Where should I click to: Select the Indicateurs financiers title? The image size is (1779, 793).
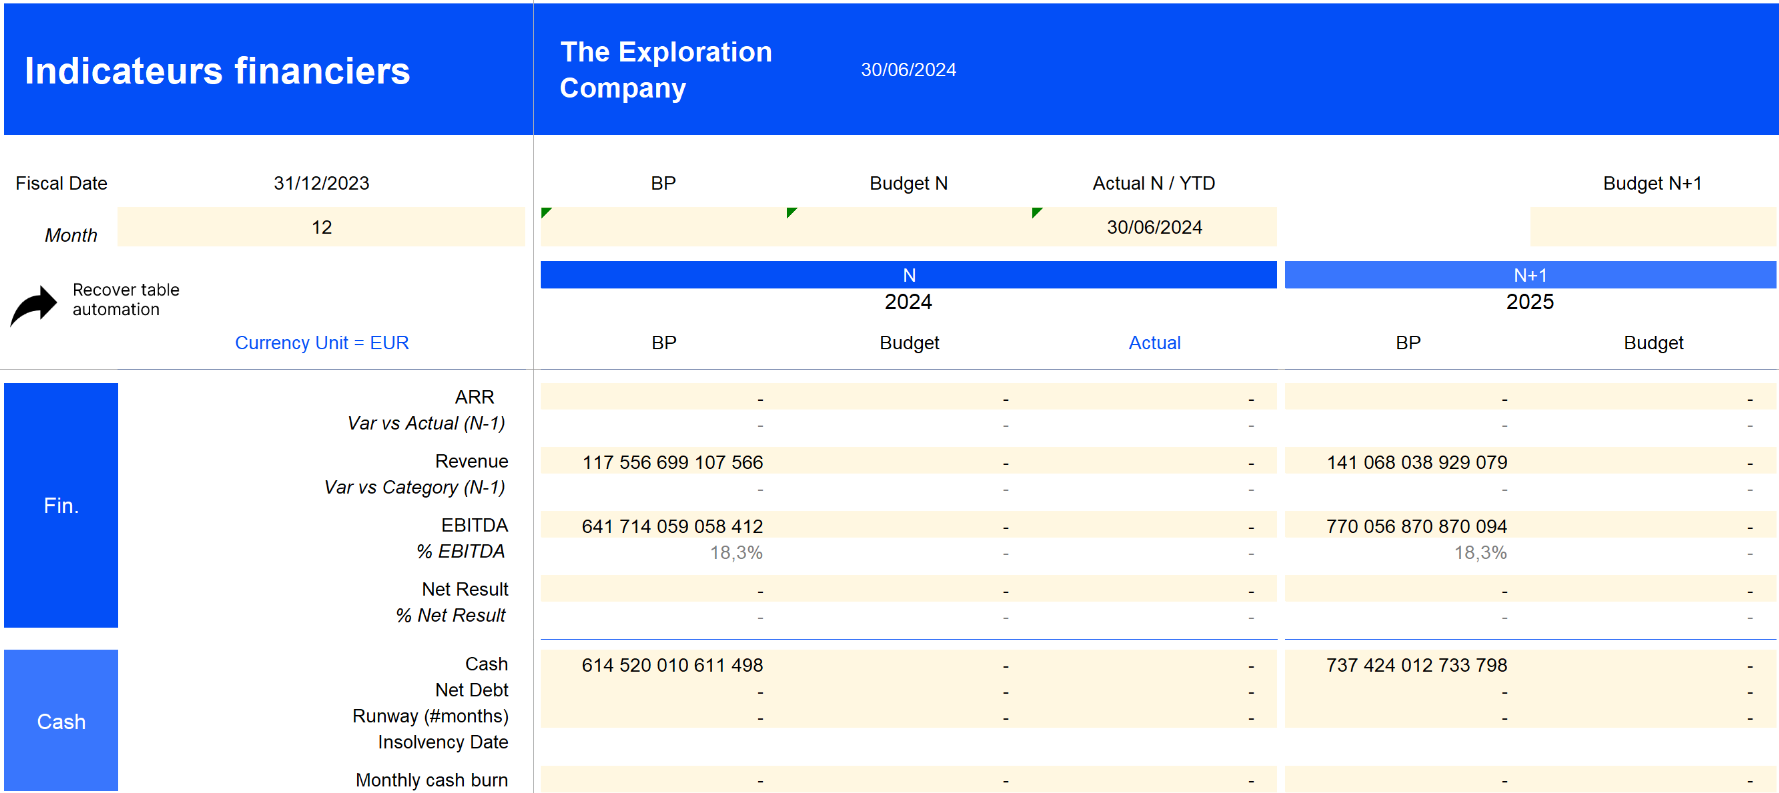[x=217, y=71]
